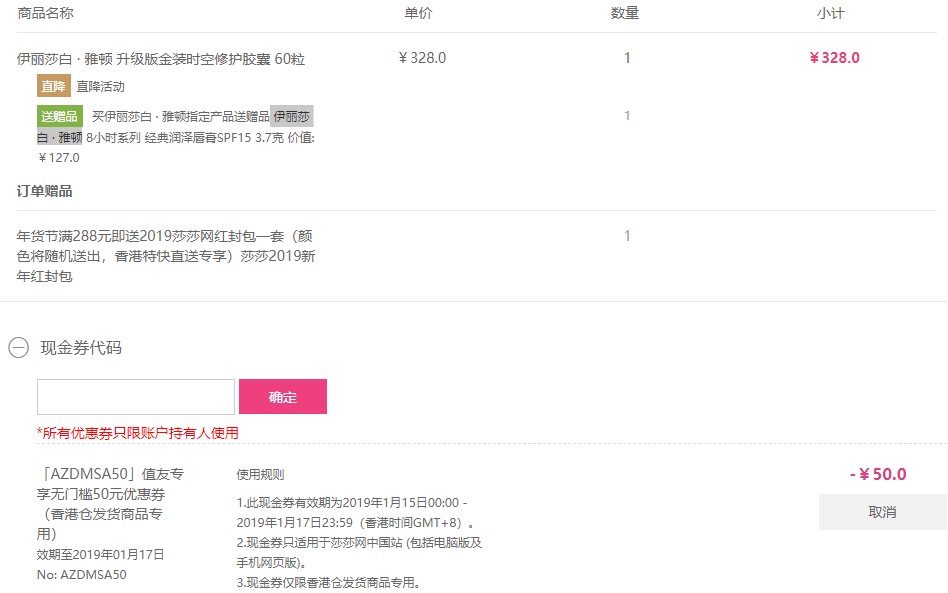Screen dimensions: 948x593
Task: Click the 直降 promotion badge
Action: point(54,86)
